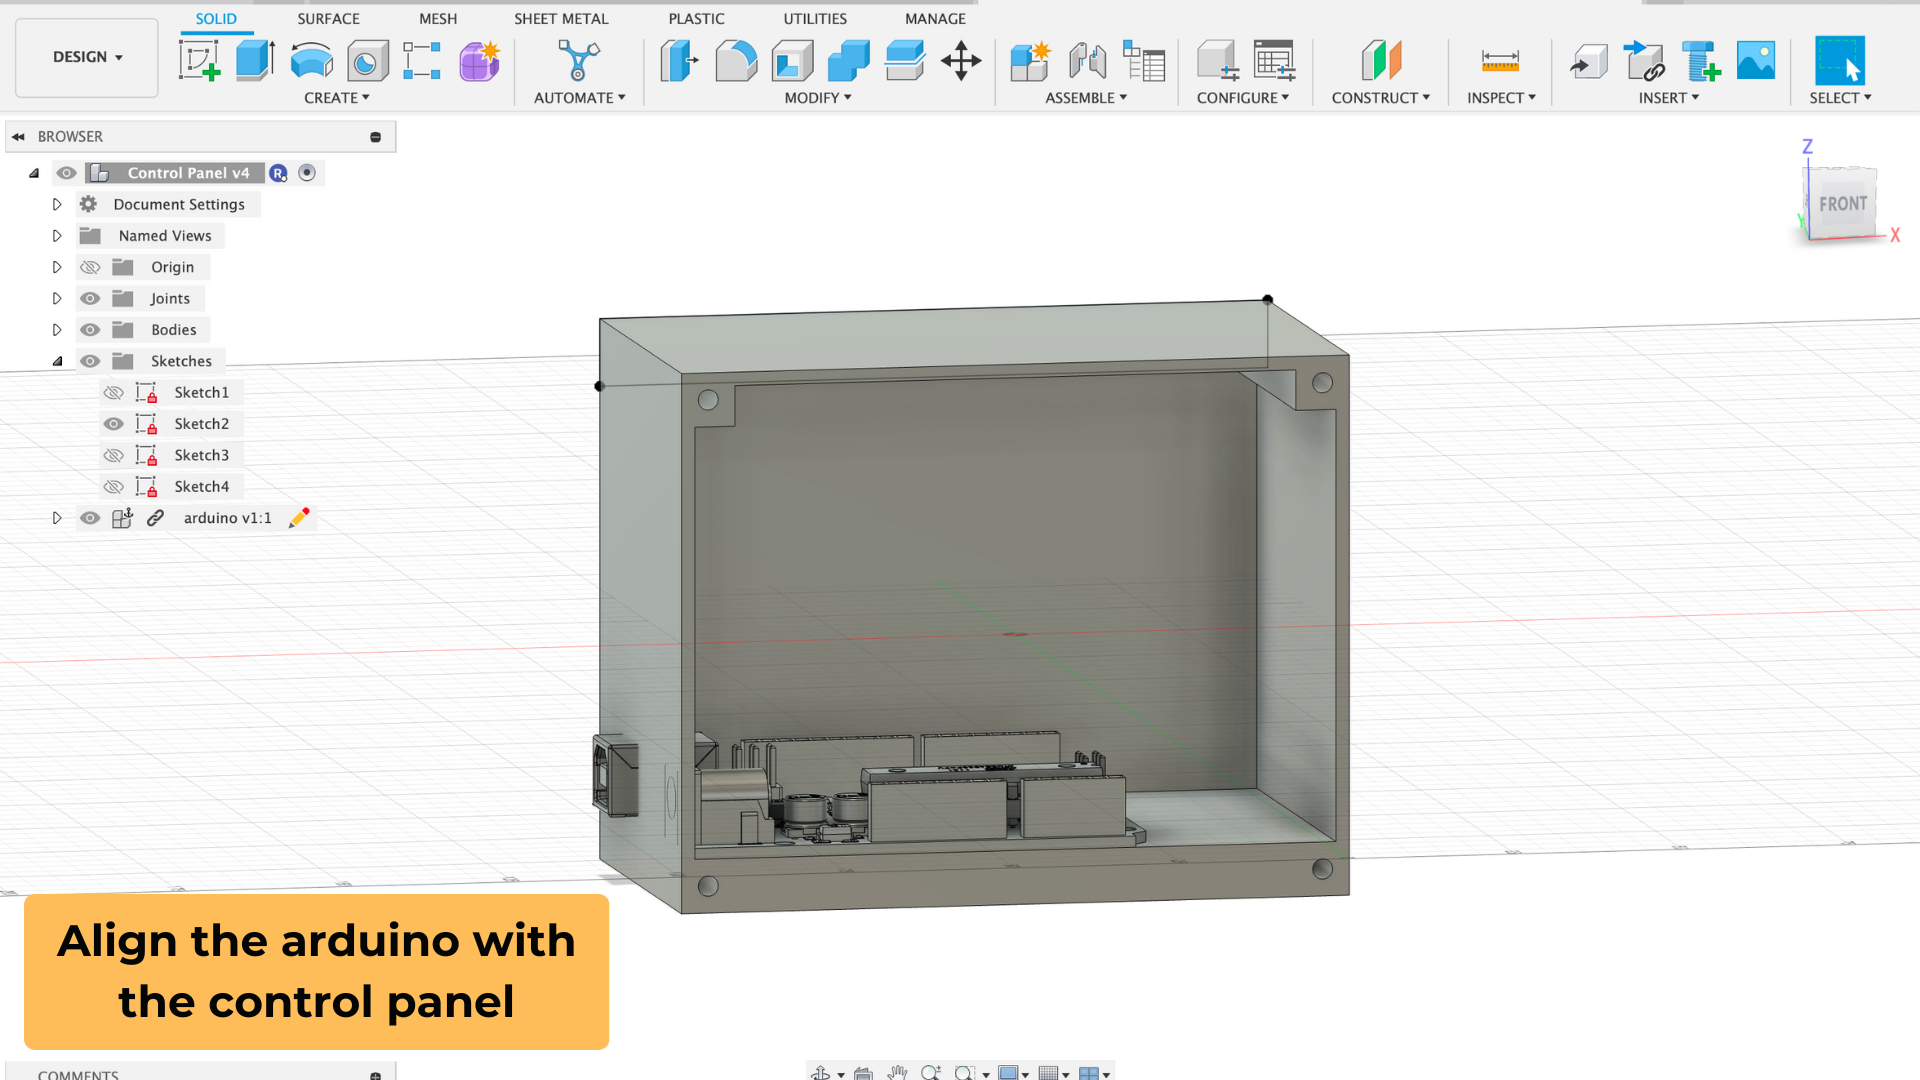The height and width of the screenshot is (1080, 1920).
Task: Select the Extrude tool icon
Action: coord(255,61)
